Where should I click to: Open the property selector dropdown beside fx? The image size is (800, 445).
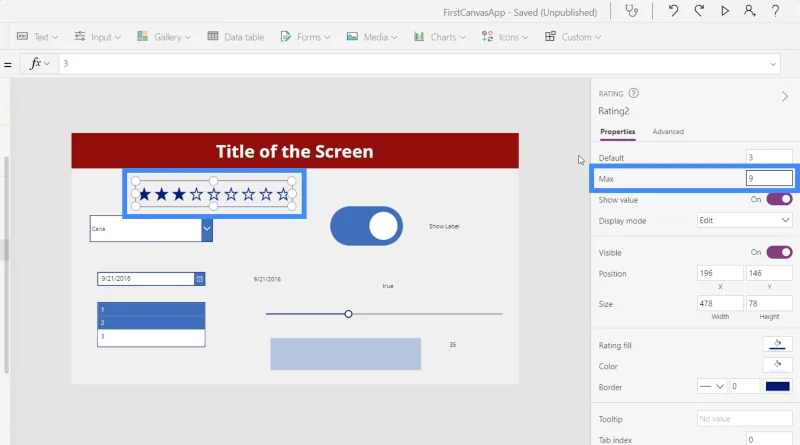pos(47,63)
